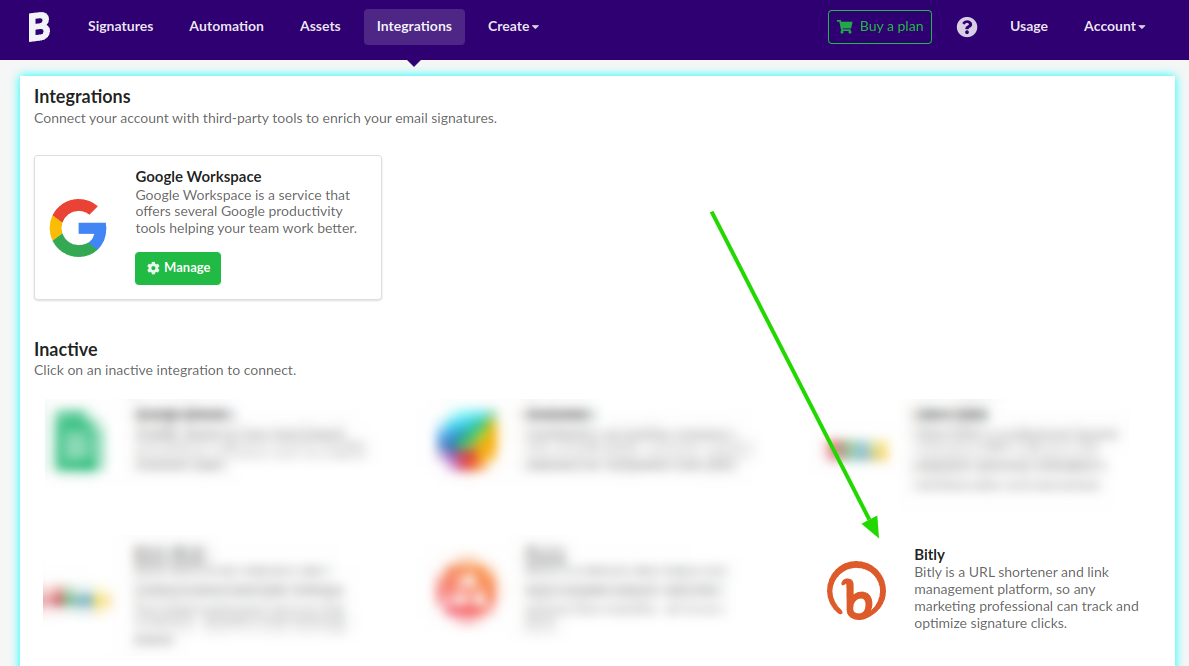The image size is (1189, 666).
Task: Click the colorful pinwheel integration icon
Action: pos(466,441)
